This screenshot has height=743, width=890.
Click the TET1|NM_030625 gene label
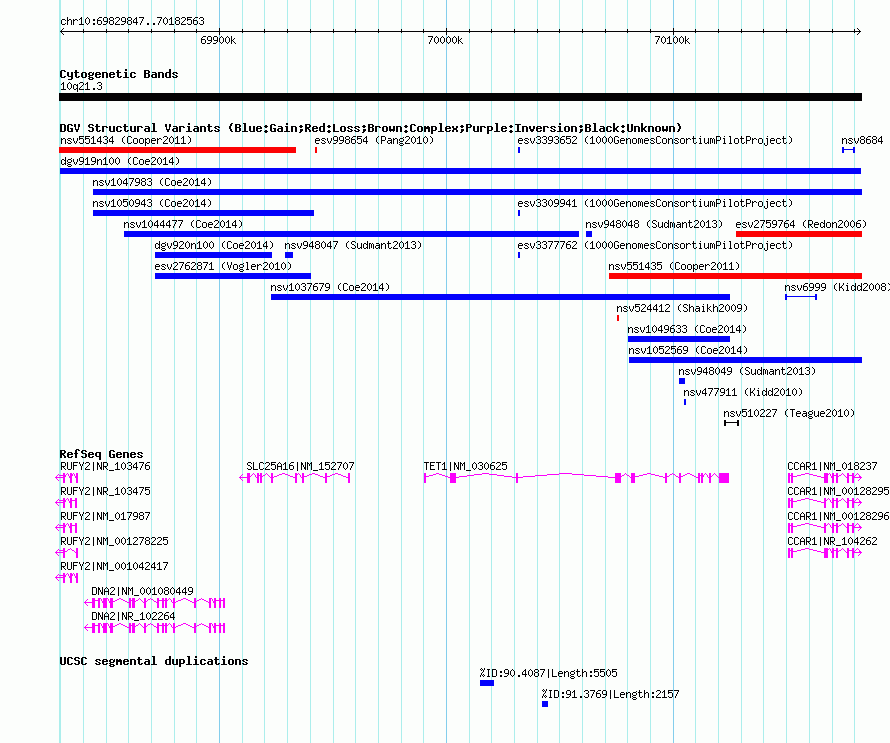coord(465,466)
